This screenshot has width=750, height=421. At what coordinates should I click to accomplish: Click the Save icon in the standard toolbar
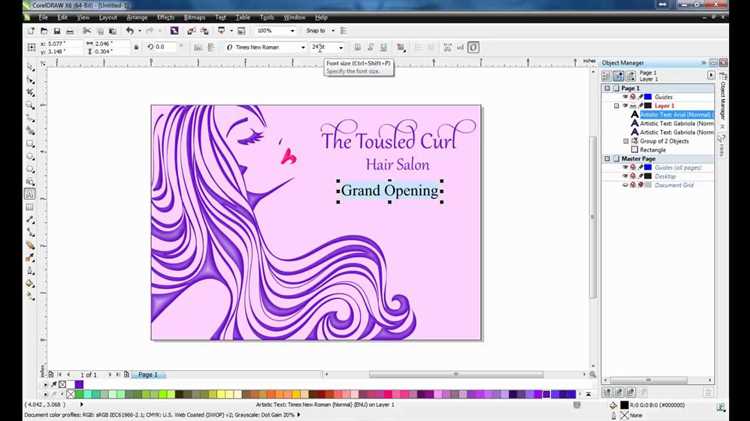[x=56, y=31]
